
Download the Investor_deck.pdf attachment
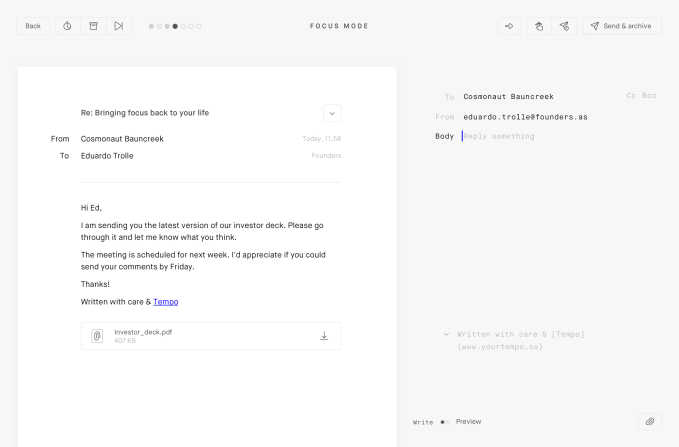[324, 336]
